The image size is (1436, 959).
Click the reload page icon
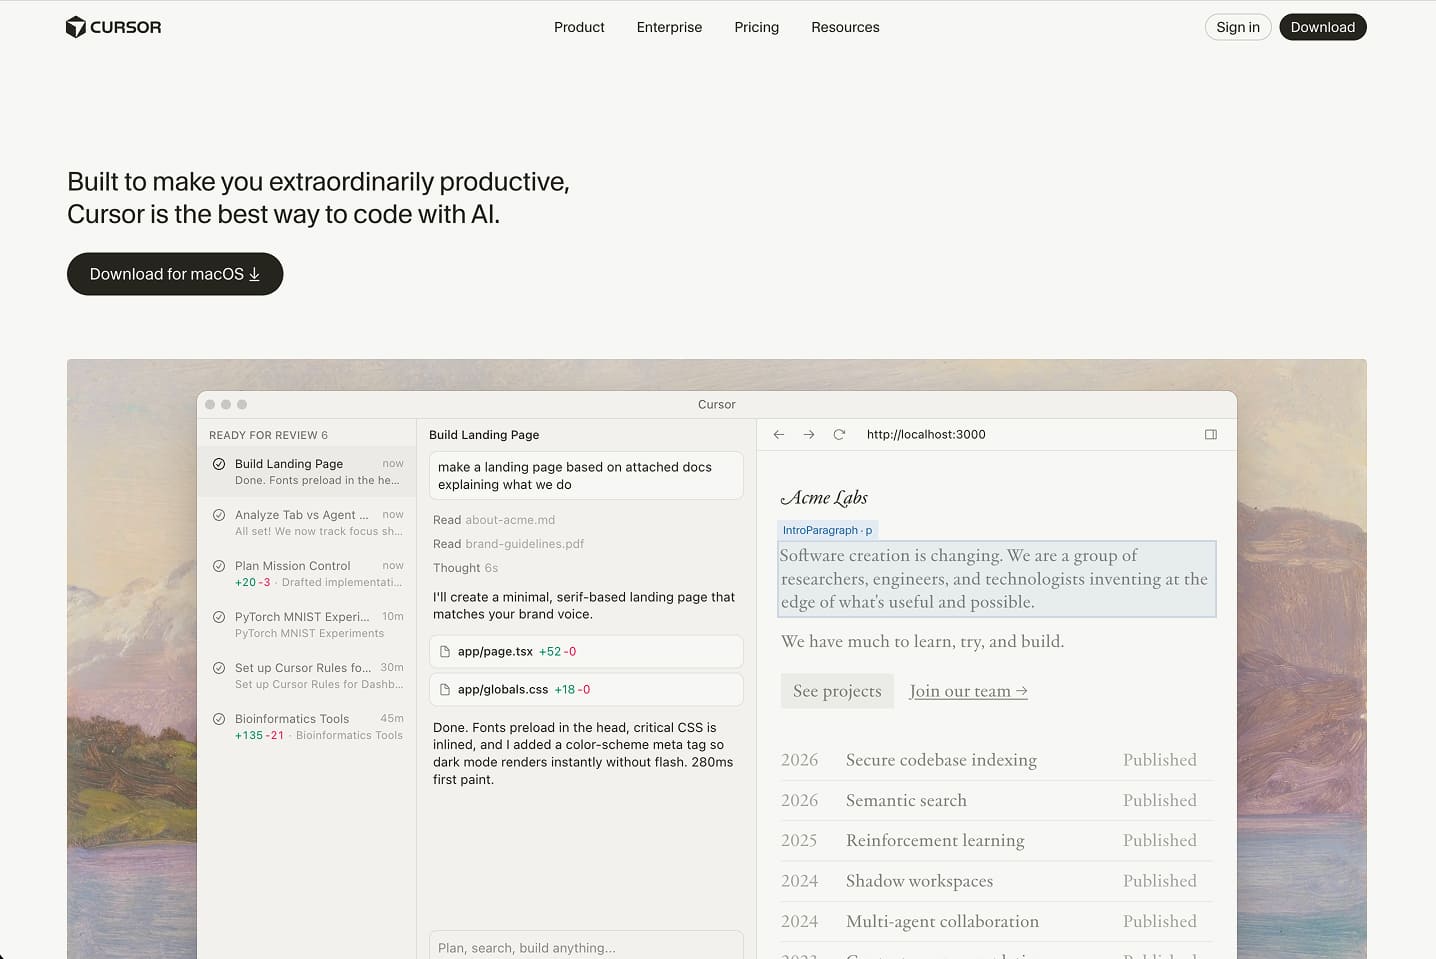pyautogui.click(x=839, y=435)
